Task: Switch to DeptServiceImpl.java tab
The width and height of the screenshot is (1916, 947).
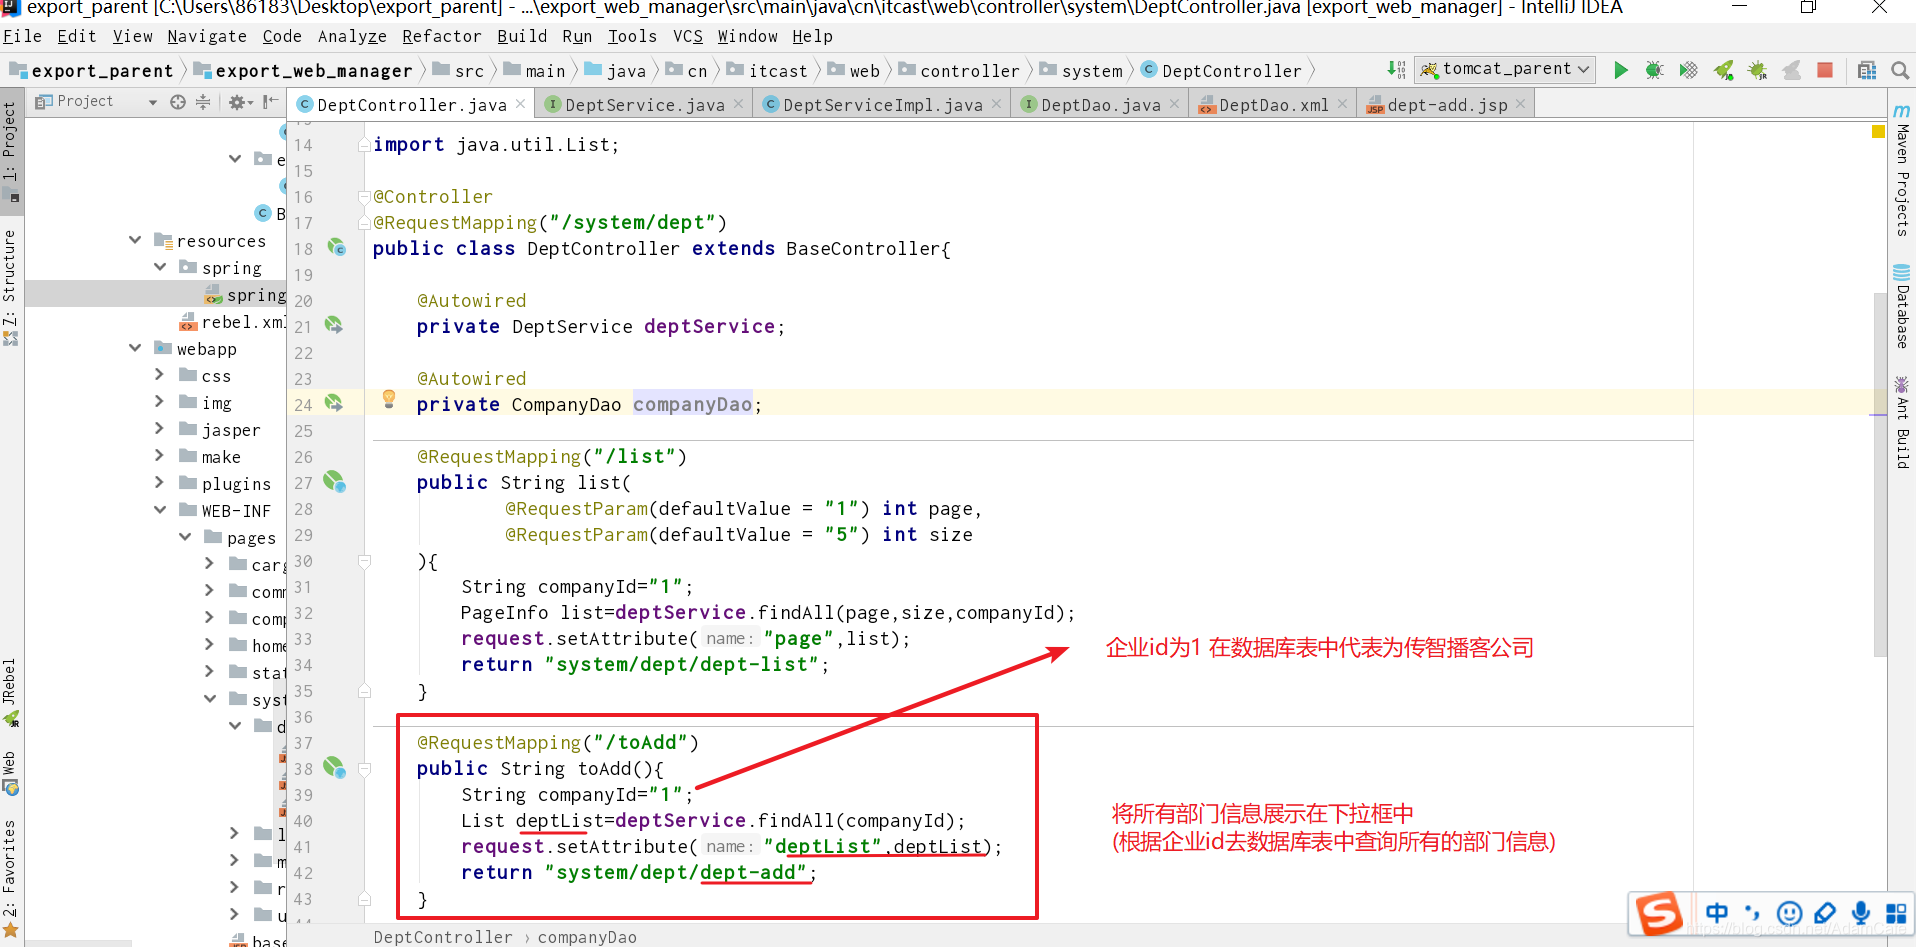Action: point(882,104)
